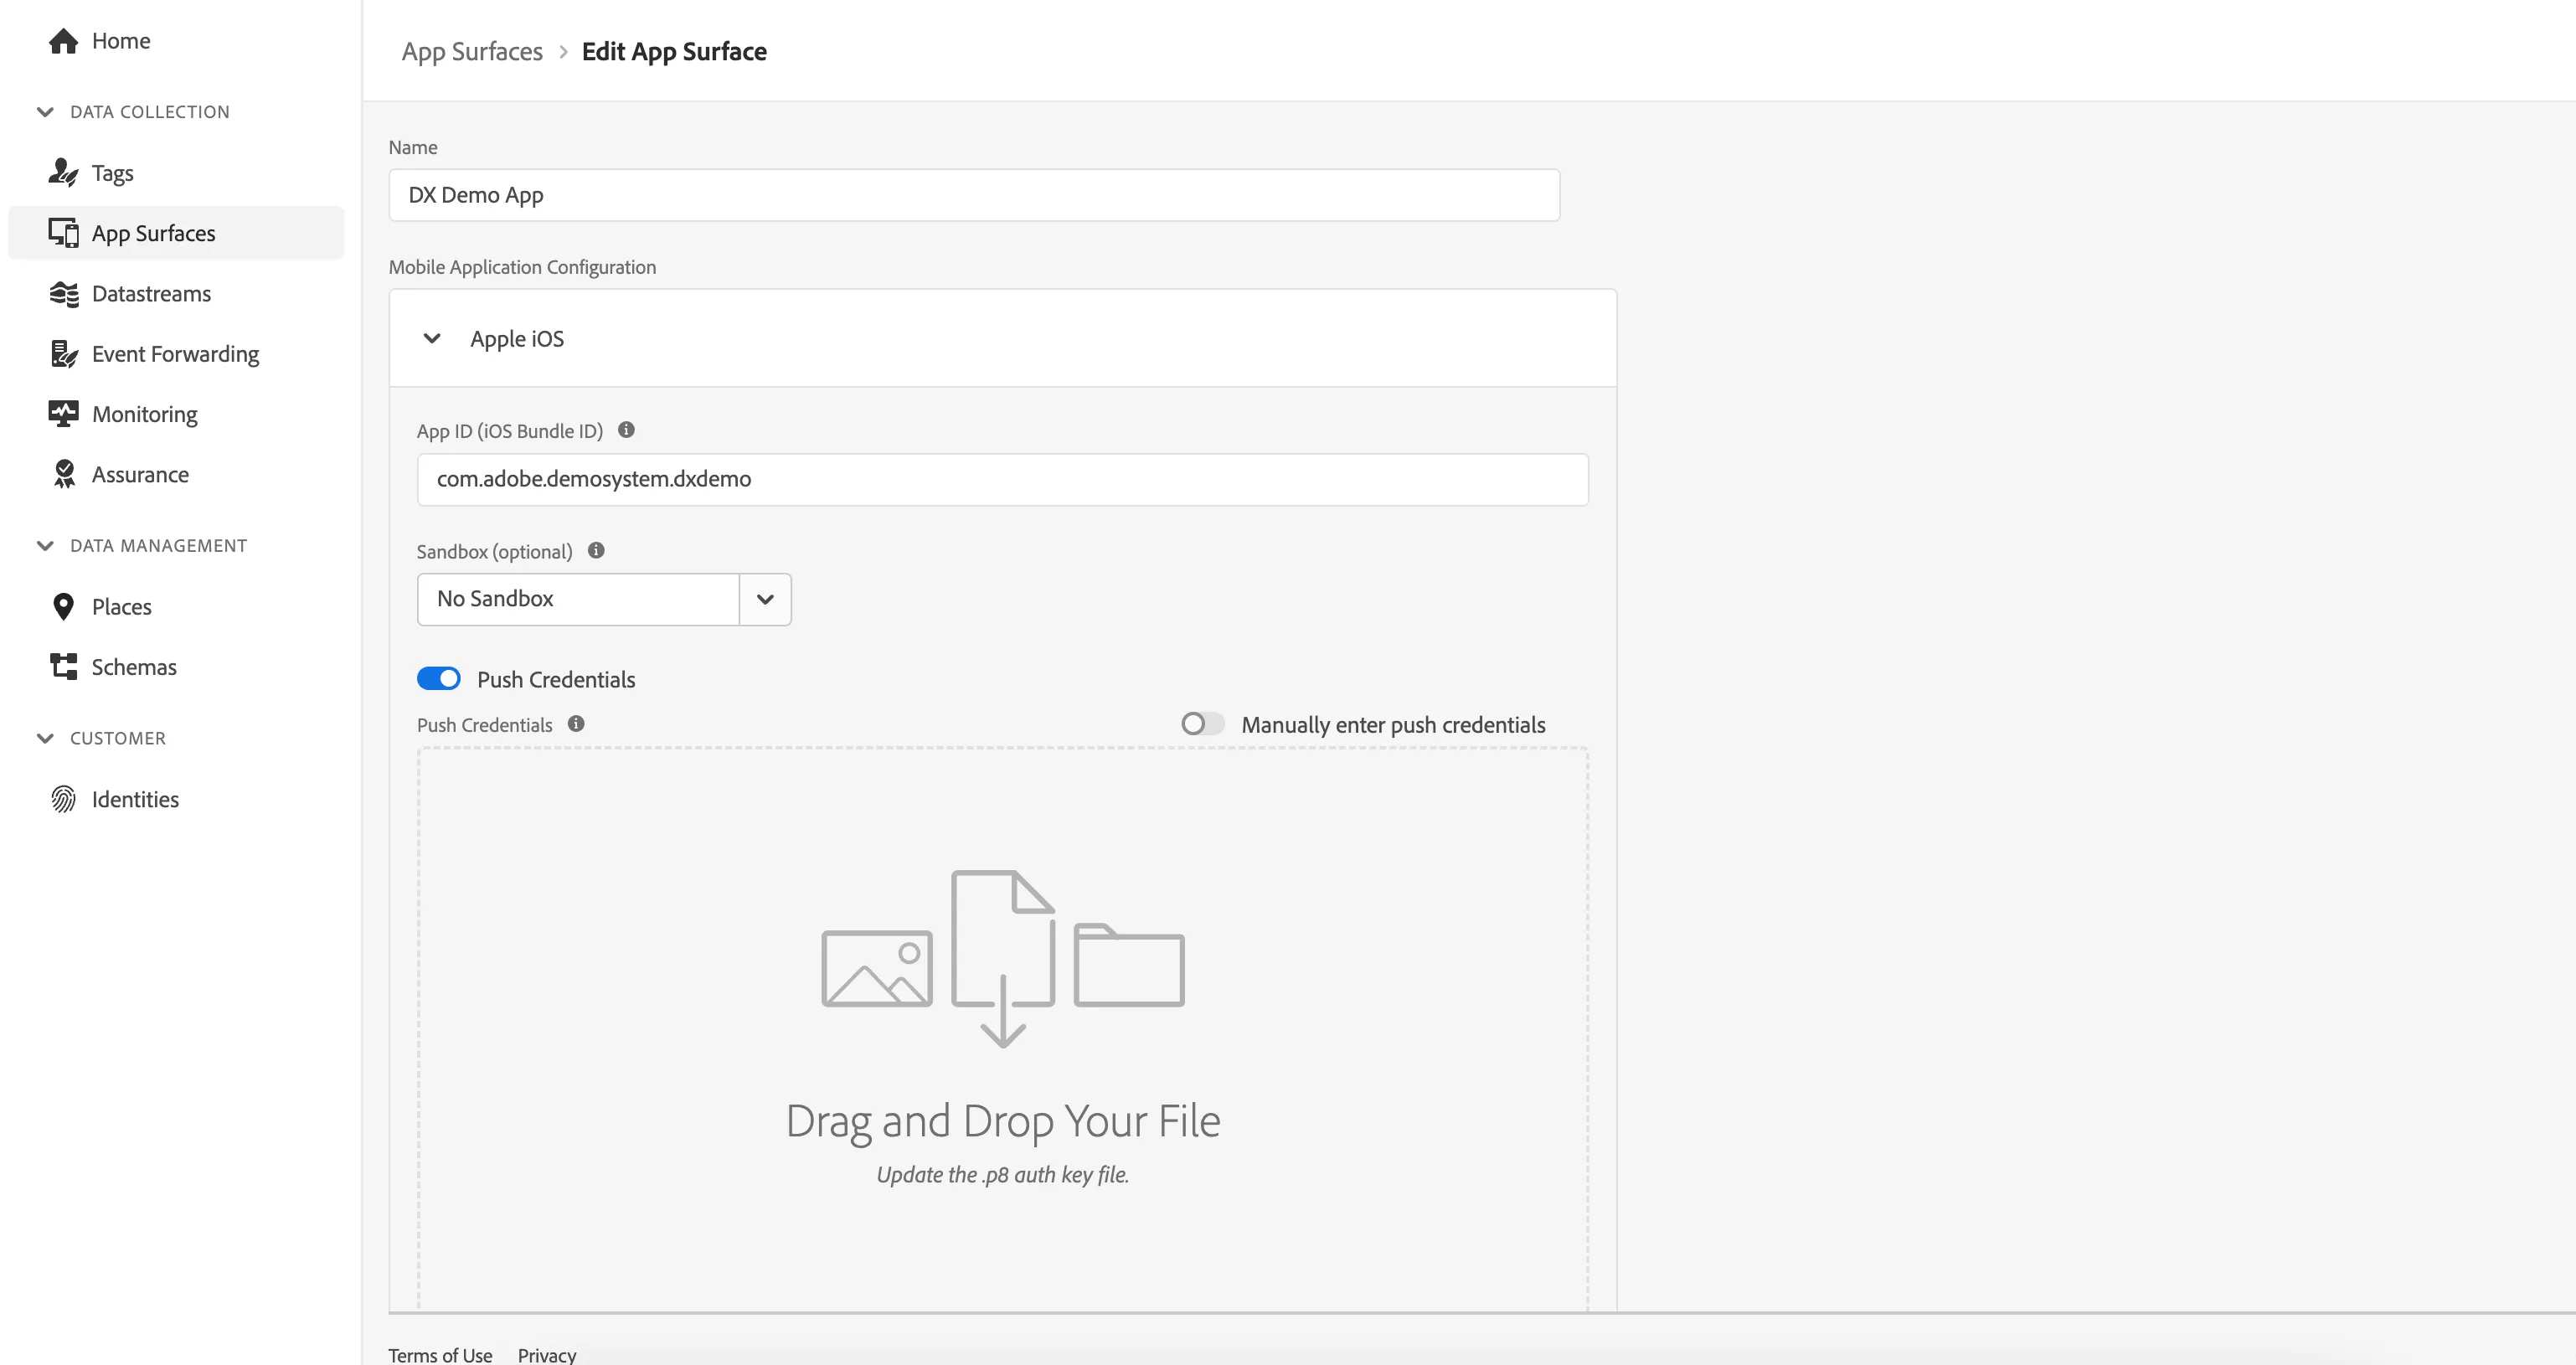Collapse the DATA MANAGEMENT section
This screenshot has width=2576, height=1365.
point(45,546)
